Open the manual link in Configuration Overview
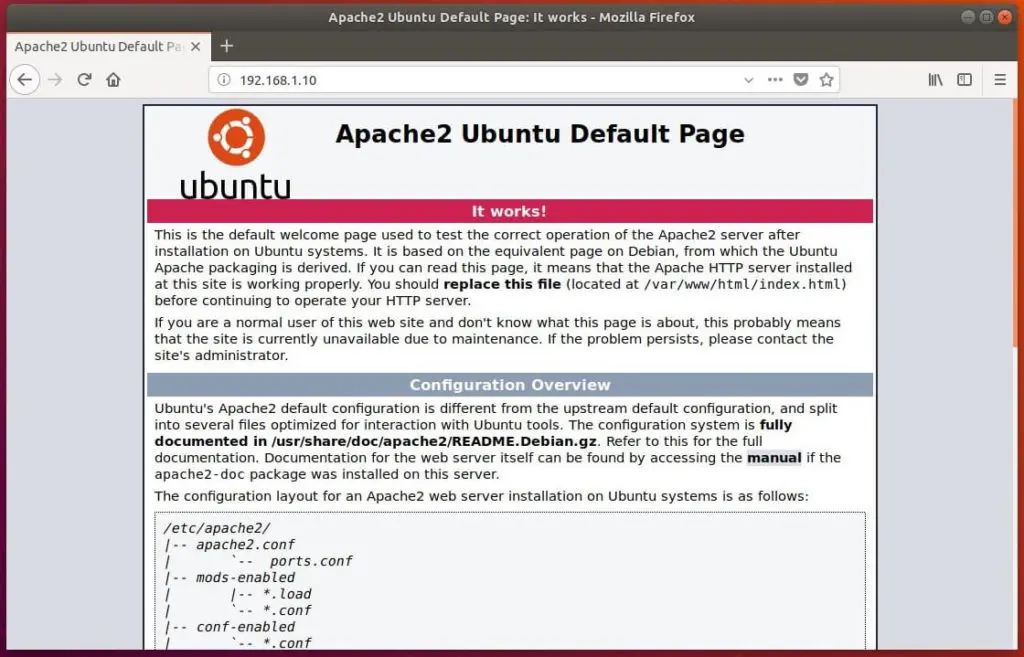Viewport: 1024px width, 657px height. coord(774,458)
